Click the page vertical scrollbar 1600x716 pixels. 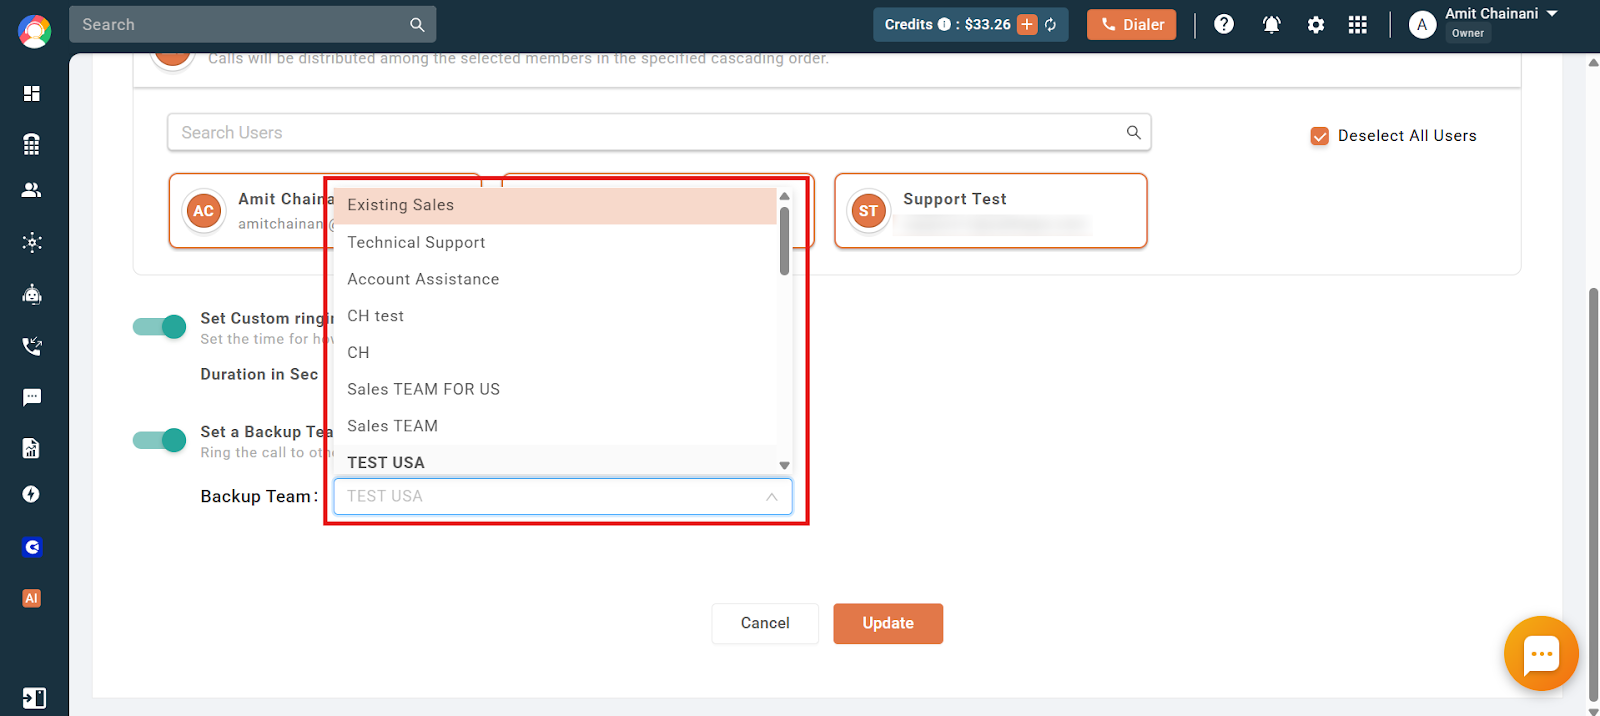pyautogui.click(x=1593, y=495)
